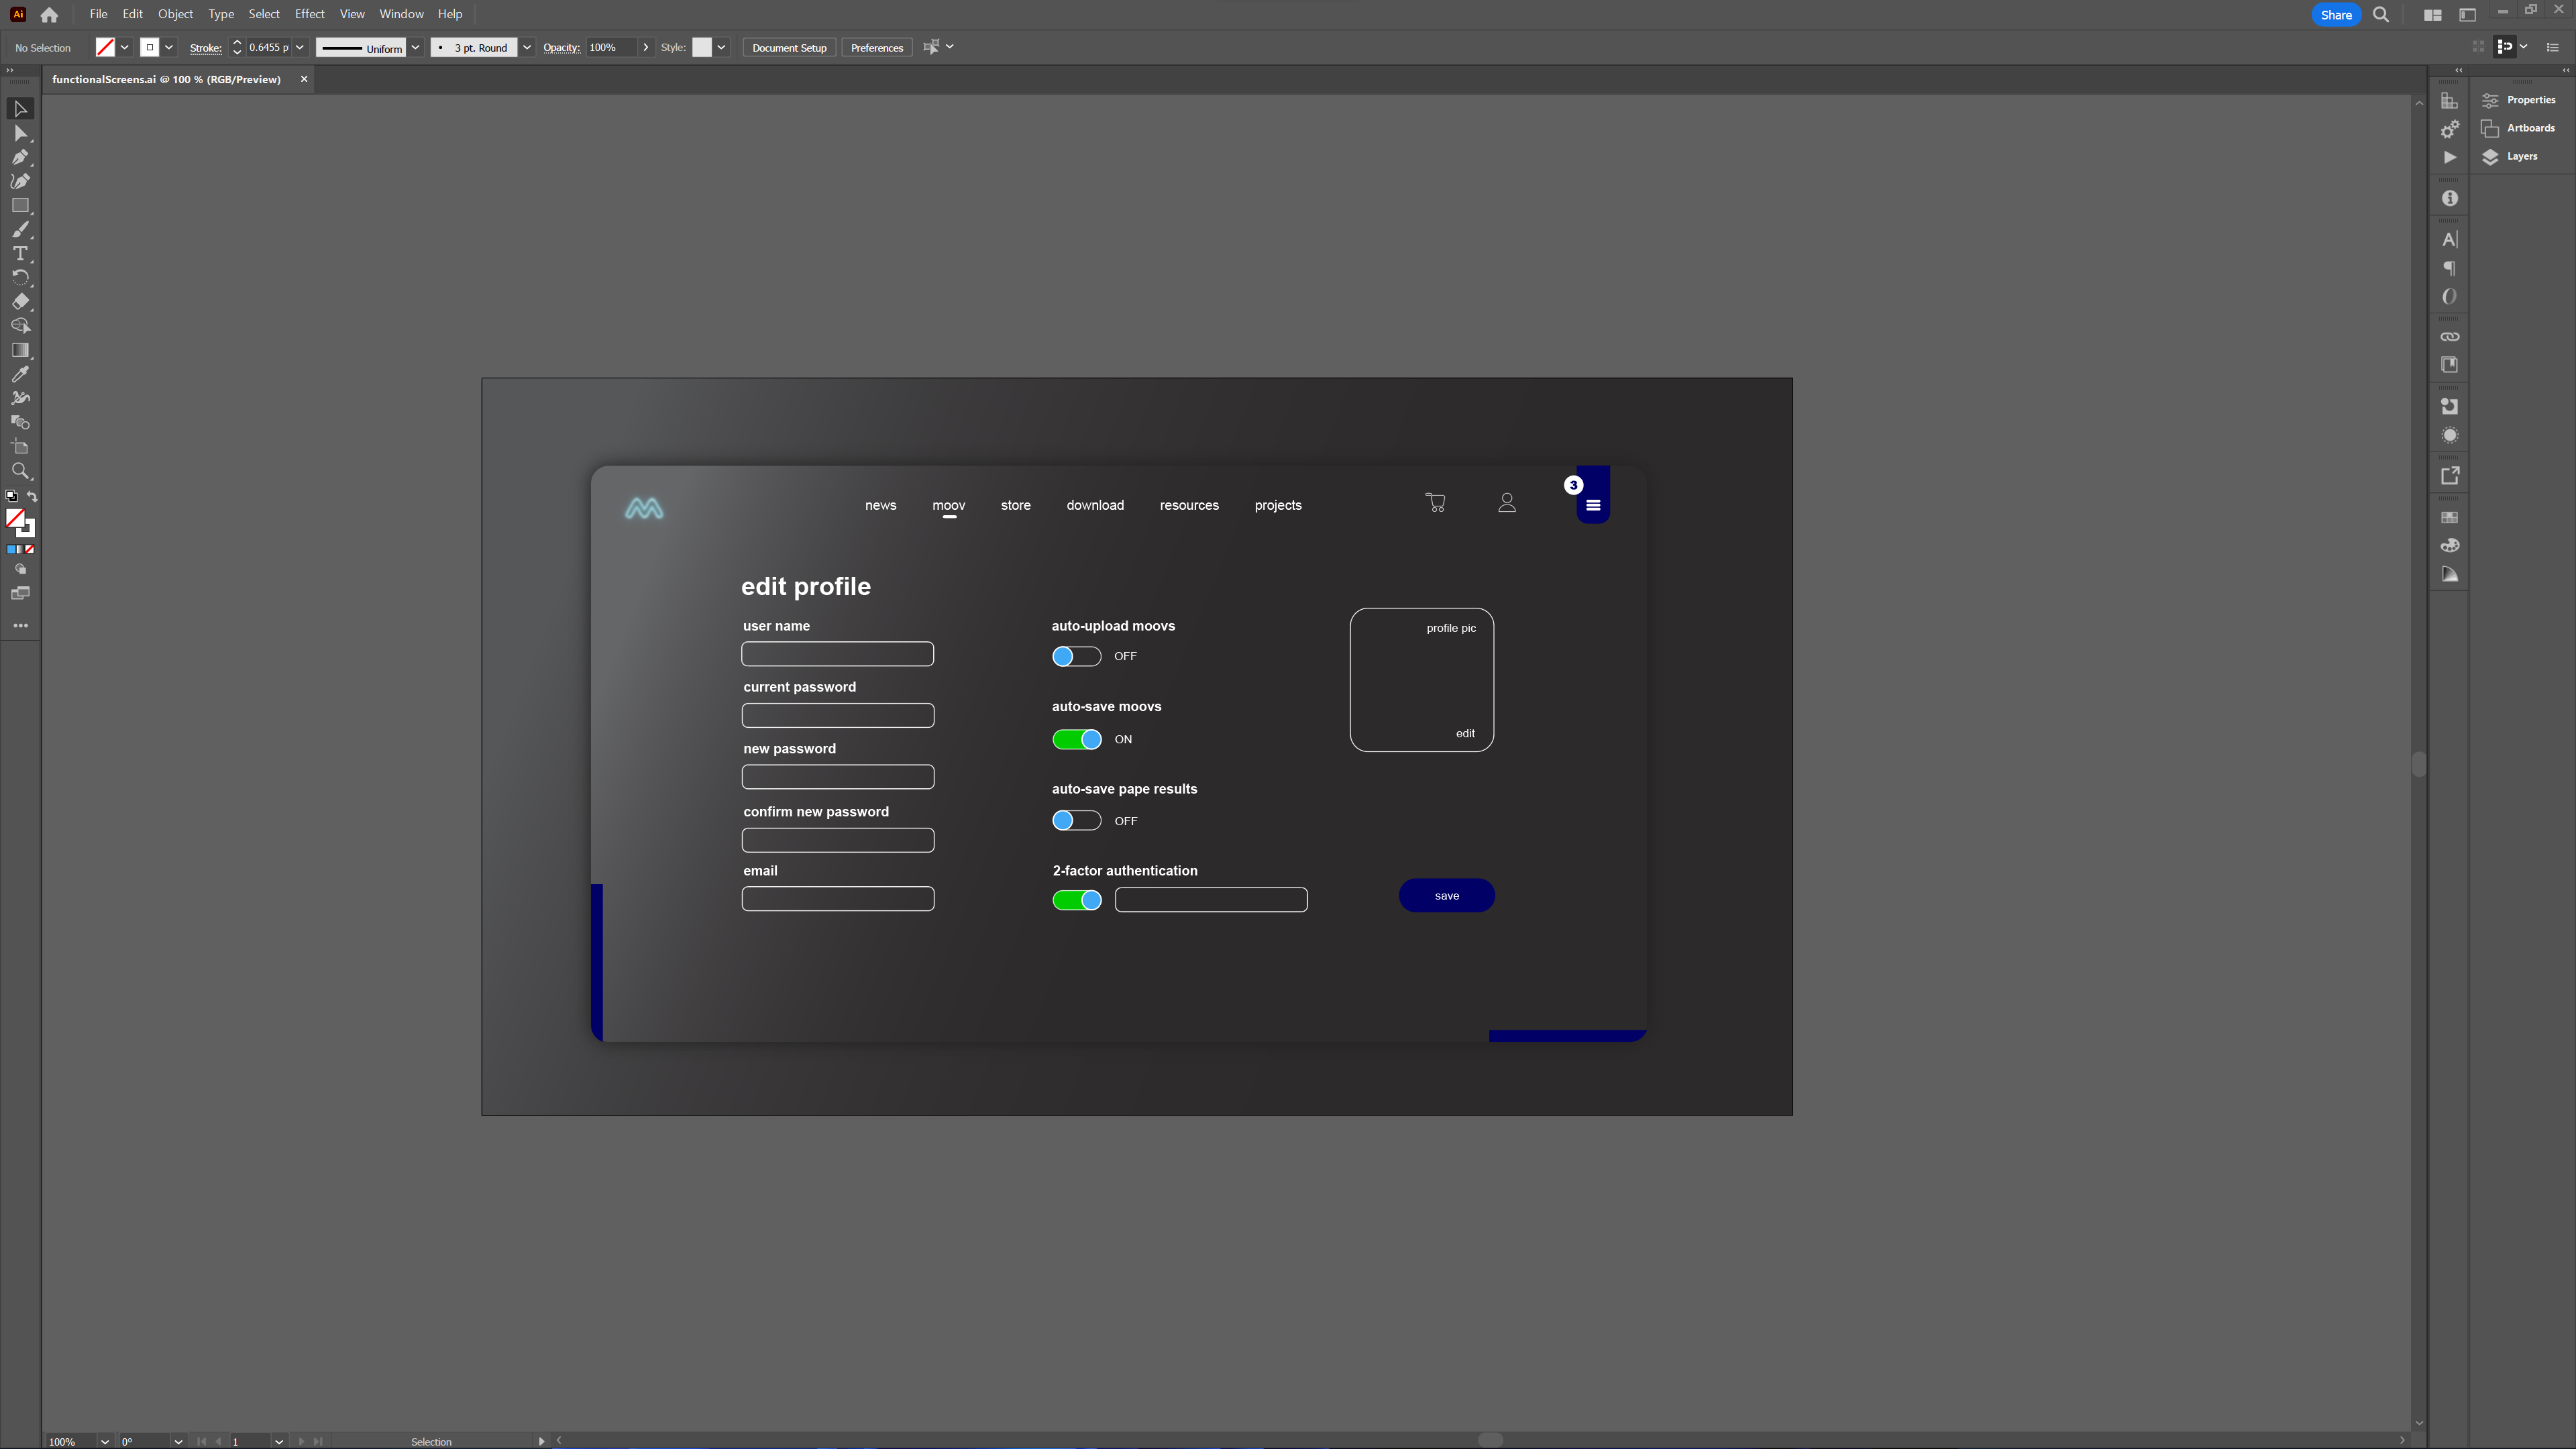This screenshot has height=1449, width=2576.
Task: Open the fill color dropdown arrow
Action: 125,47
